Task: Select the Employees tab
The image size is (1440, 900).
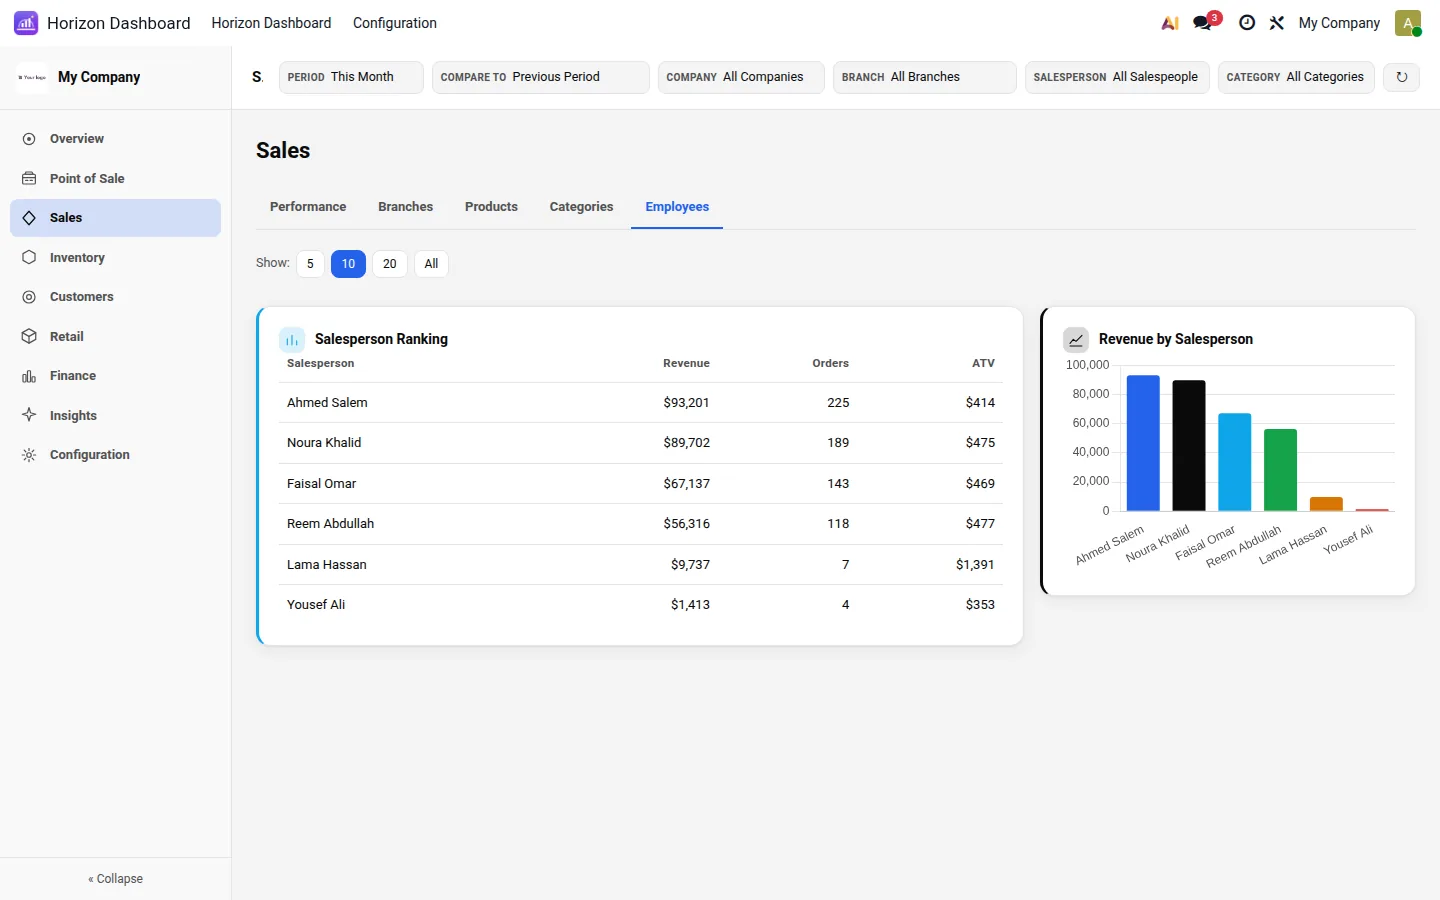Action: click(677, 207)
